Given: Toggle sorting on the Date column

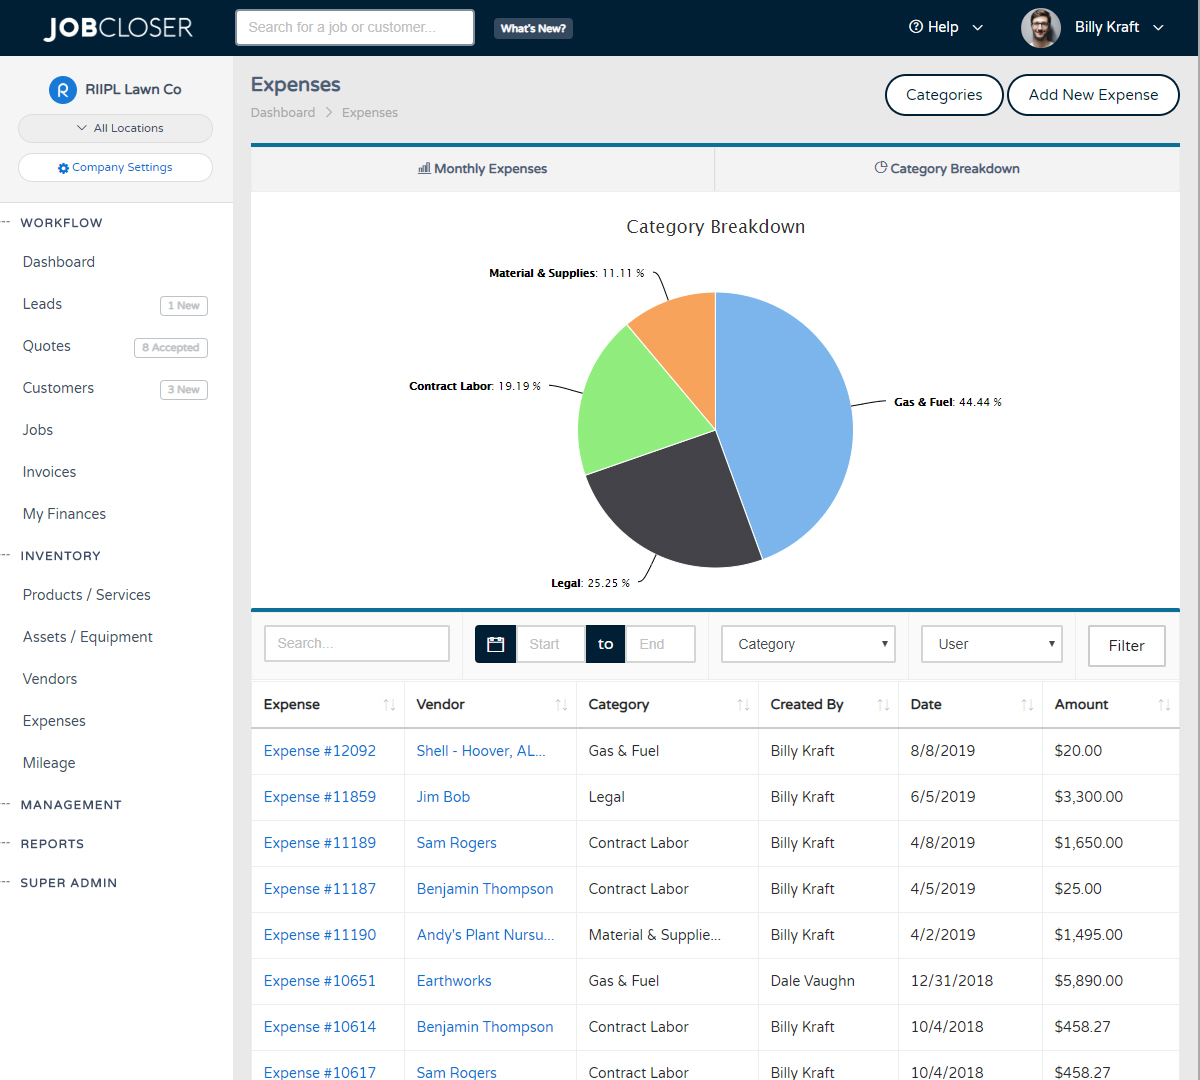Looking at the screenshot, I should (x=1028, y=704).
